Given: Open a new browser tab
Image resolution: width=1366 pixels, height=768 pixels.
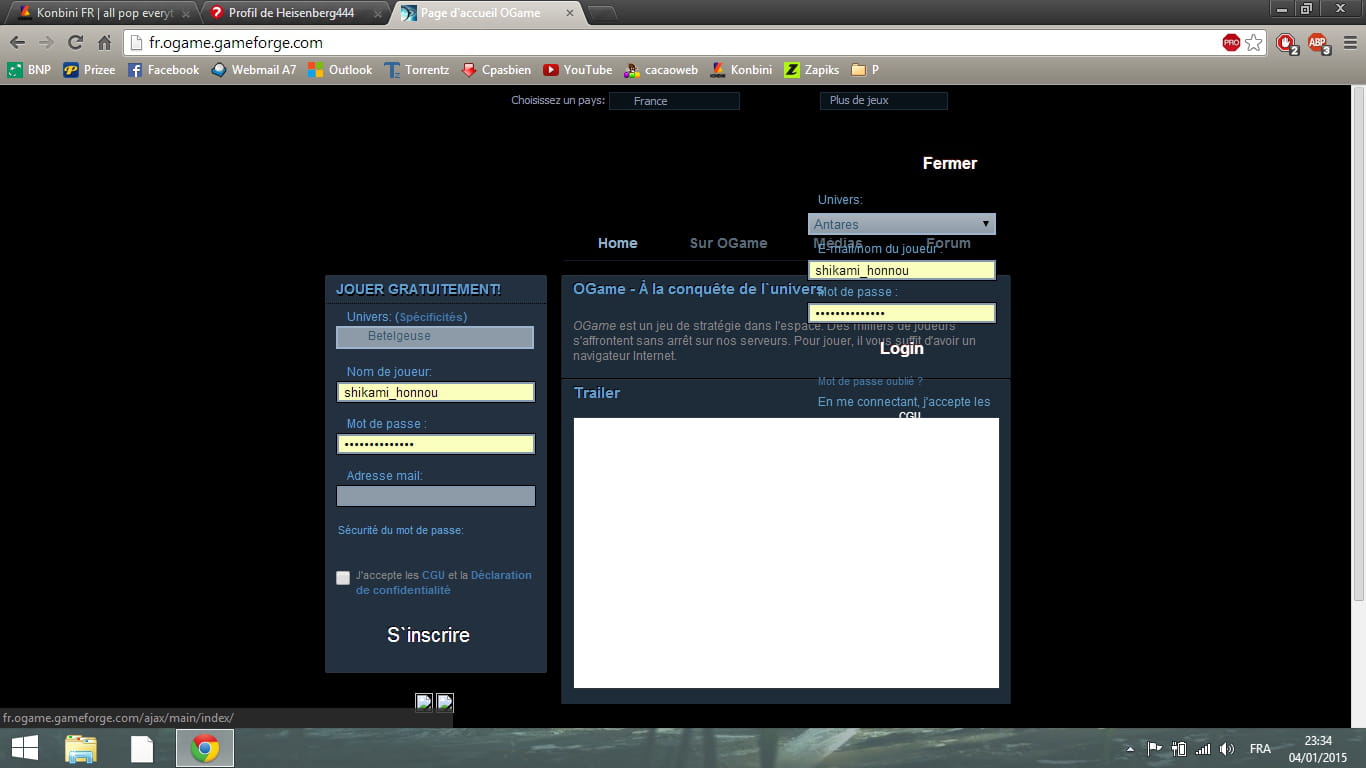Looking at the screenshot, I should click(601, 13).
